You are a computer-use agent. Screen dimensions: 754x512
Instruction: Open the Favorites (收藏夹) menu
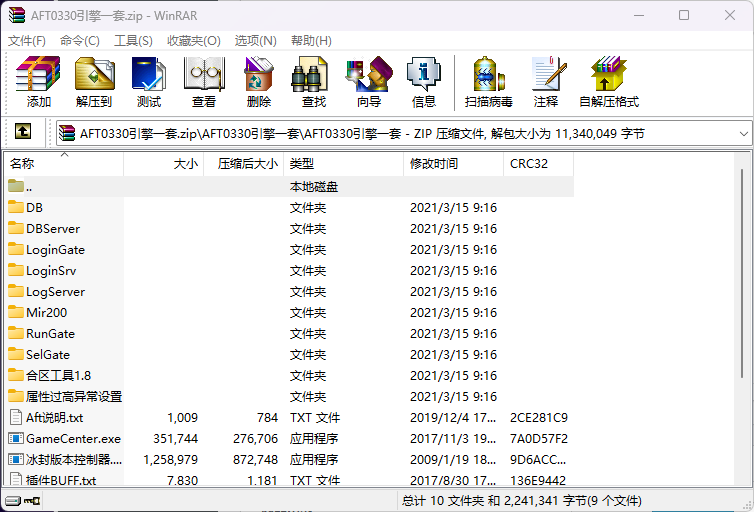193,41
